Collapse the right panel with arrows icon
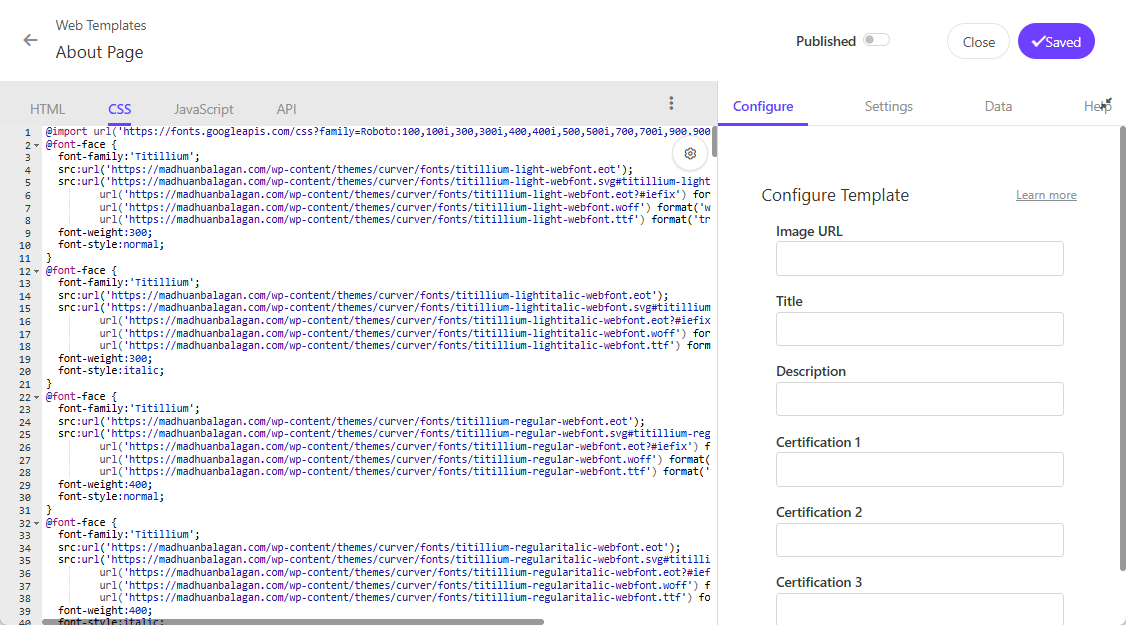The width and height of the screenshot is (1126, 625). pos(1105,103)
